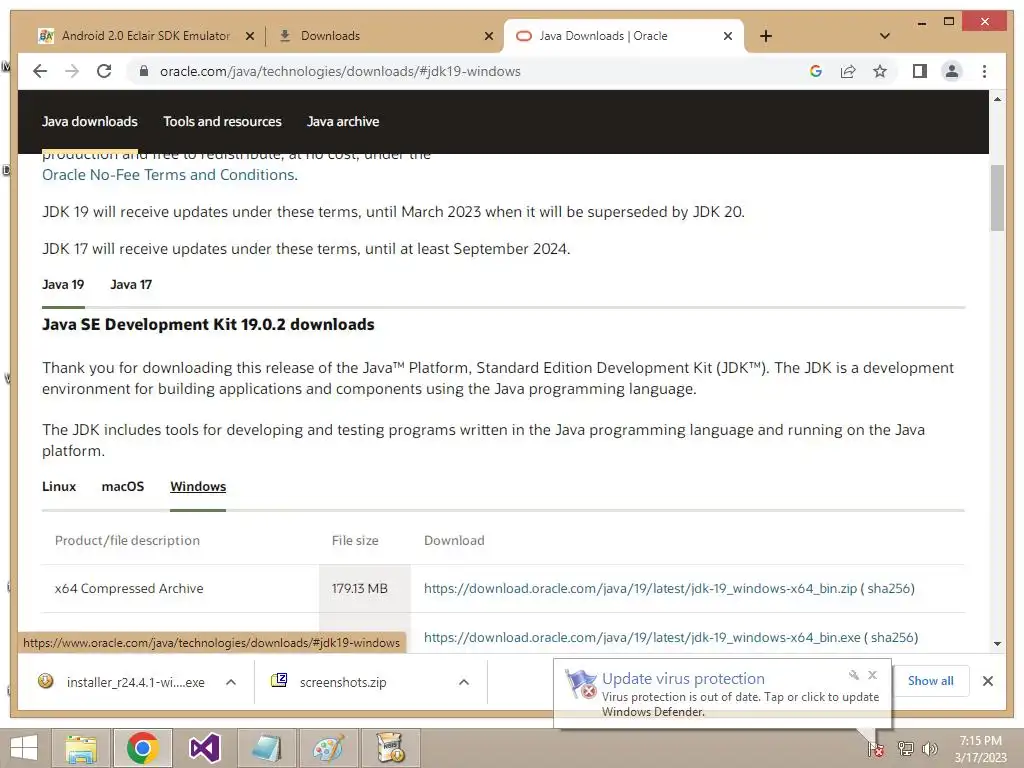Open a new browser tab
The height and width of the screenshot is (768, 1024).
pos(766,36)
